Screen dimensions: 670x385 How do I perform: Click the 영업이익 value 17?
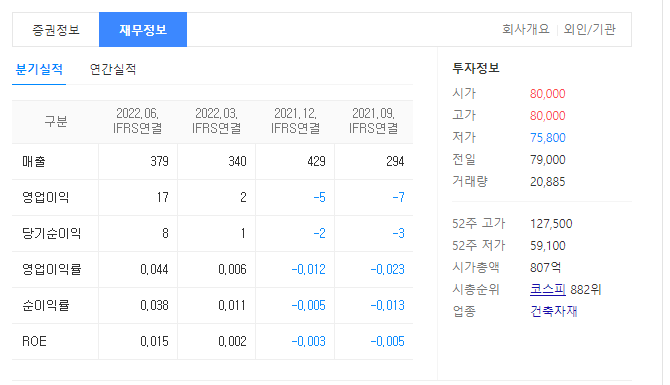162,197
